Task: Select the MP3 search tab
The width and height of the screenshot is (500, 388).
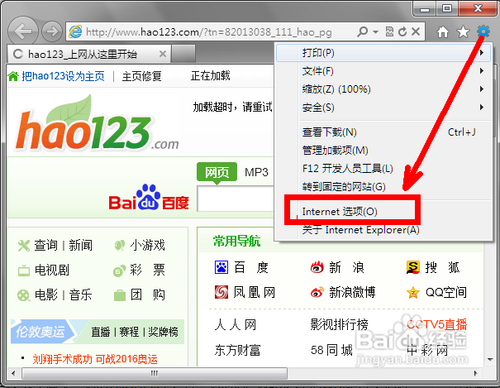Action: 256,172
